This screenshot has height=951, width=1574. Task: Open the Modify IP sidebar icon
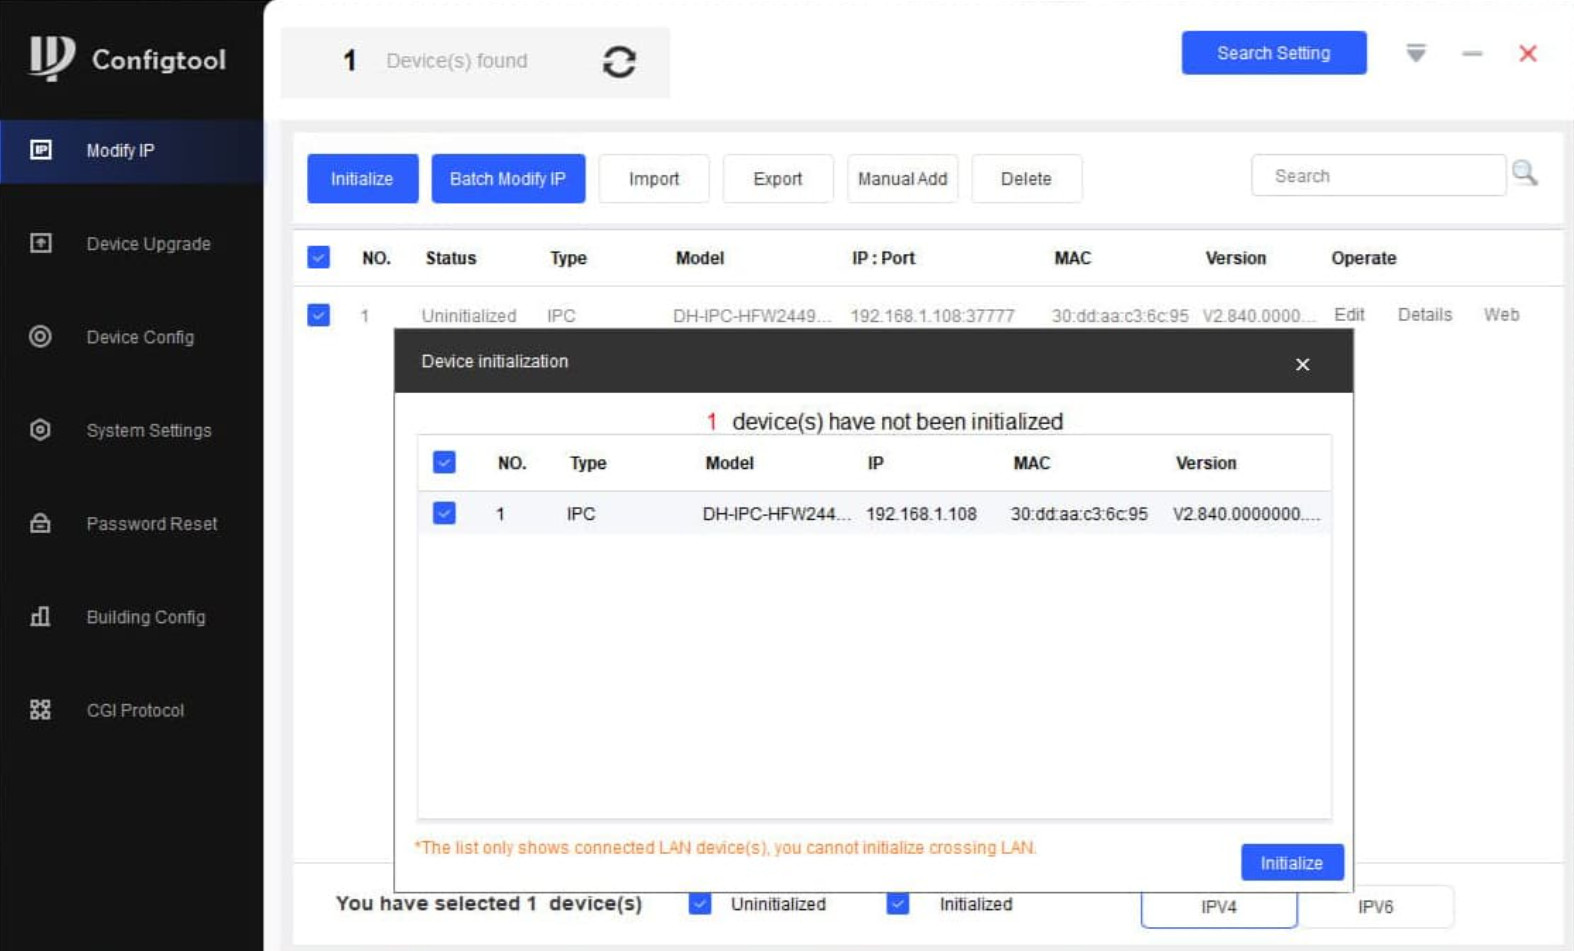(41, 150)
